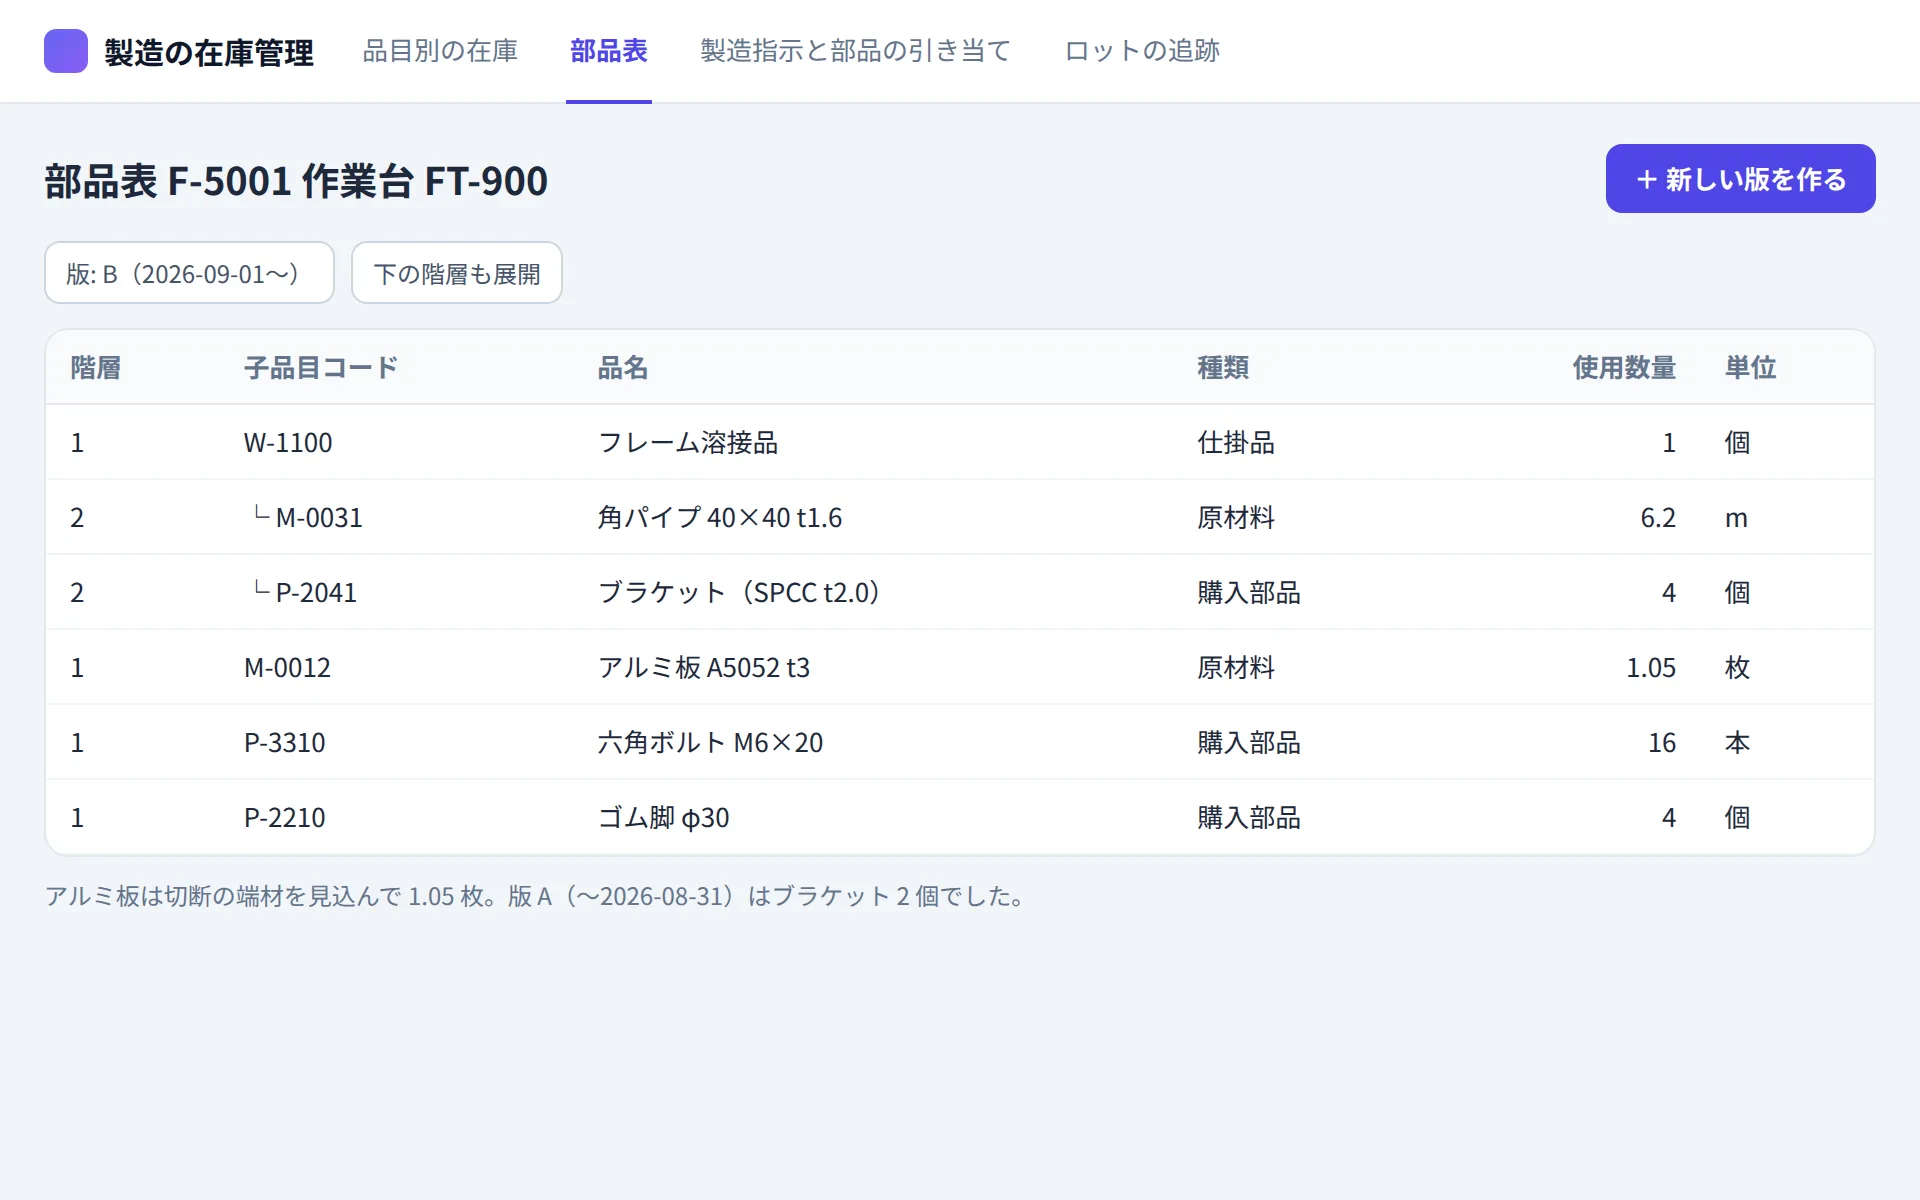The width and height of the screenshot is (1920, 1200).
Task: Click the purple app logo icon
Action: point(66,51)
